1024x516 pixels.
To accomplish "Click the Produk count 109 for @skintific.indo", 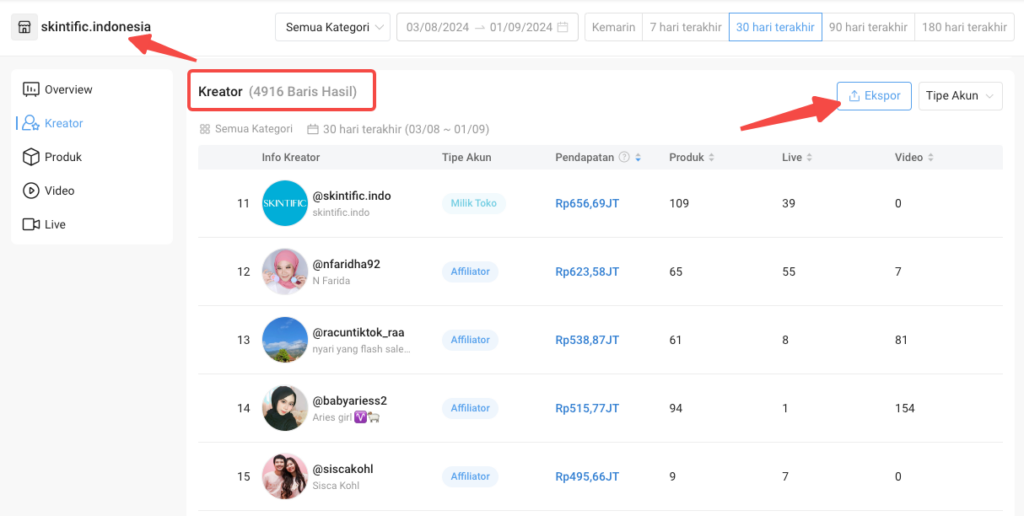I will point(679,203).
